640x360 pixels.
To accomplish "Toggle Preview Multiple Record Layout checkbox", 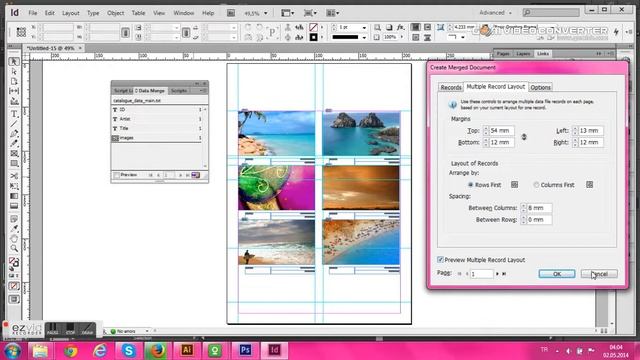I will point(440,260).
